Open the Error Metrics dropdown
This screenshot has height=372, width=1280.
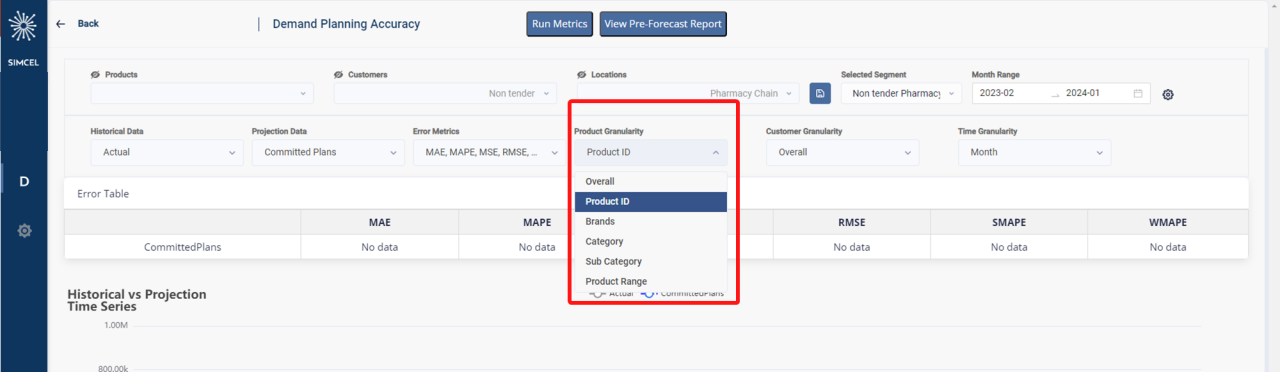pyautogui.click(x=489, y=152)
